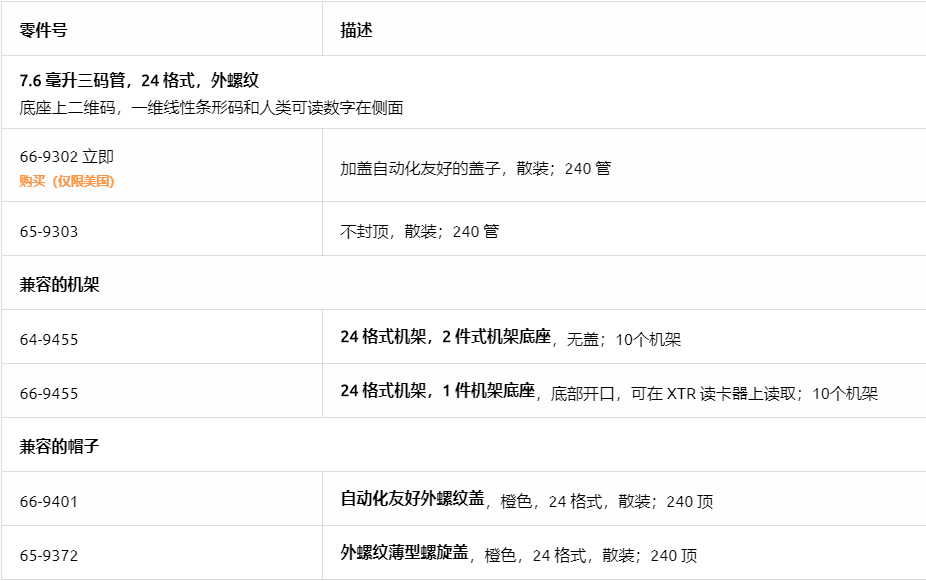Click description 加盖自动化友好的盖子，散装；240 管
The image size is (926, 581).
pos(475,168)
